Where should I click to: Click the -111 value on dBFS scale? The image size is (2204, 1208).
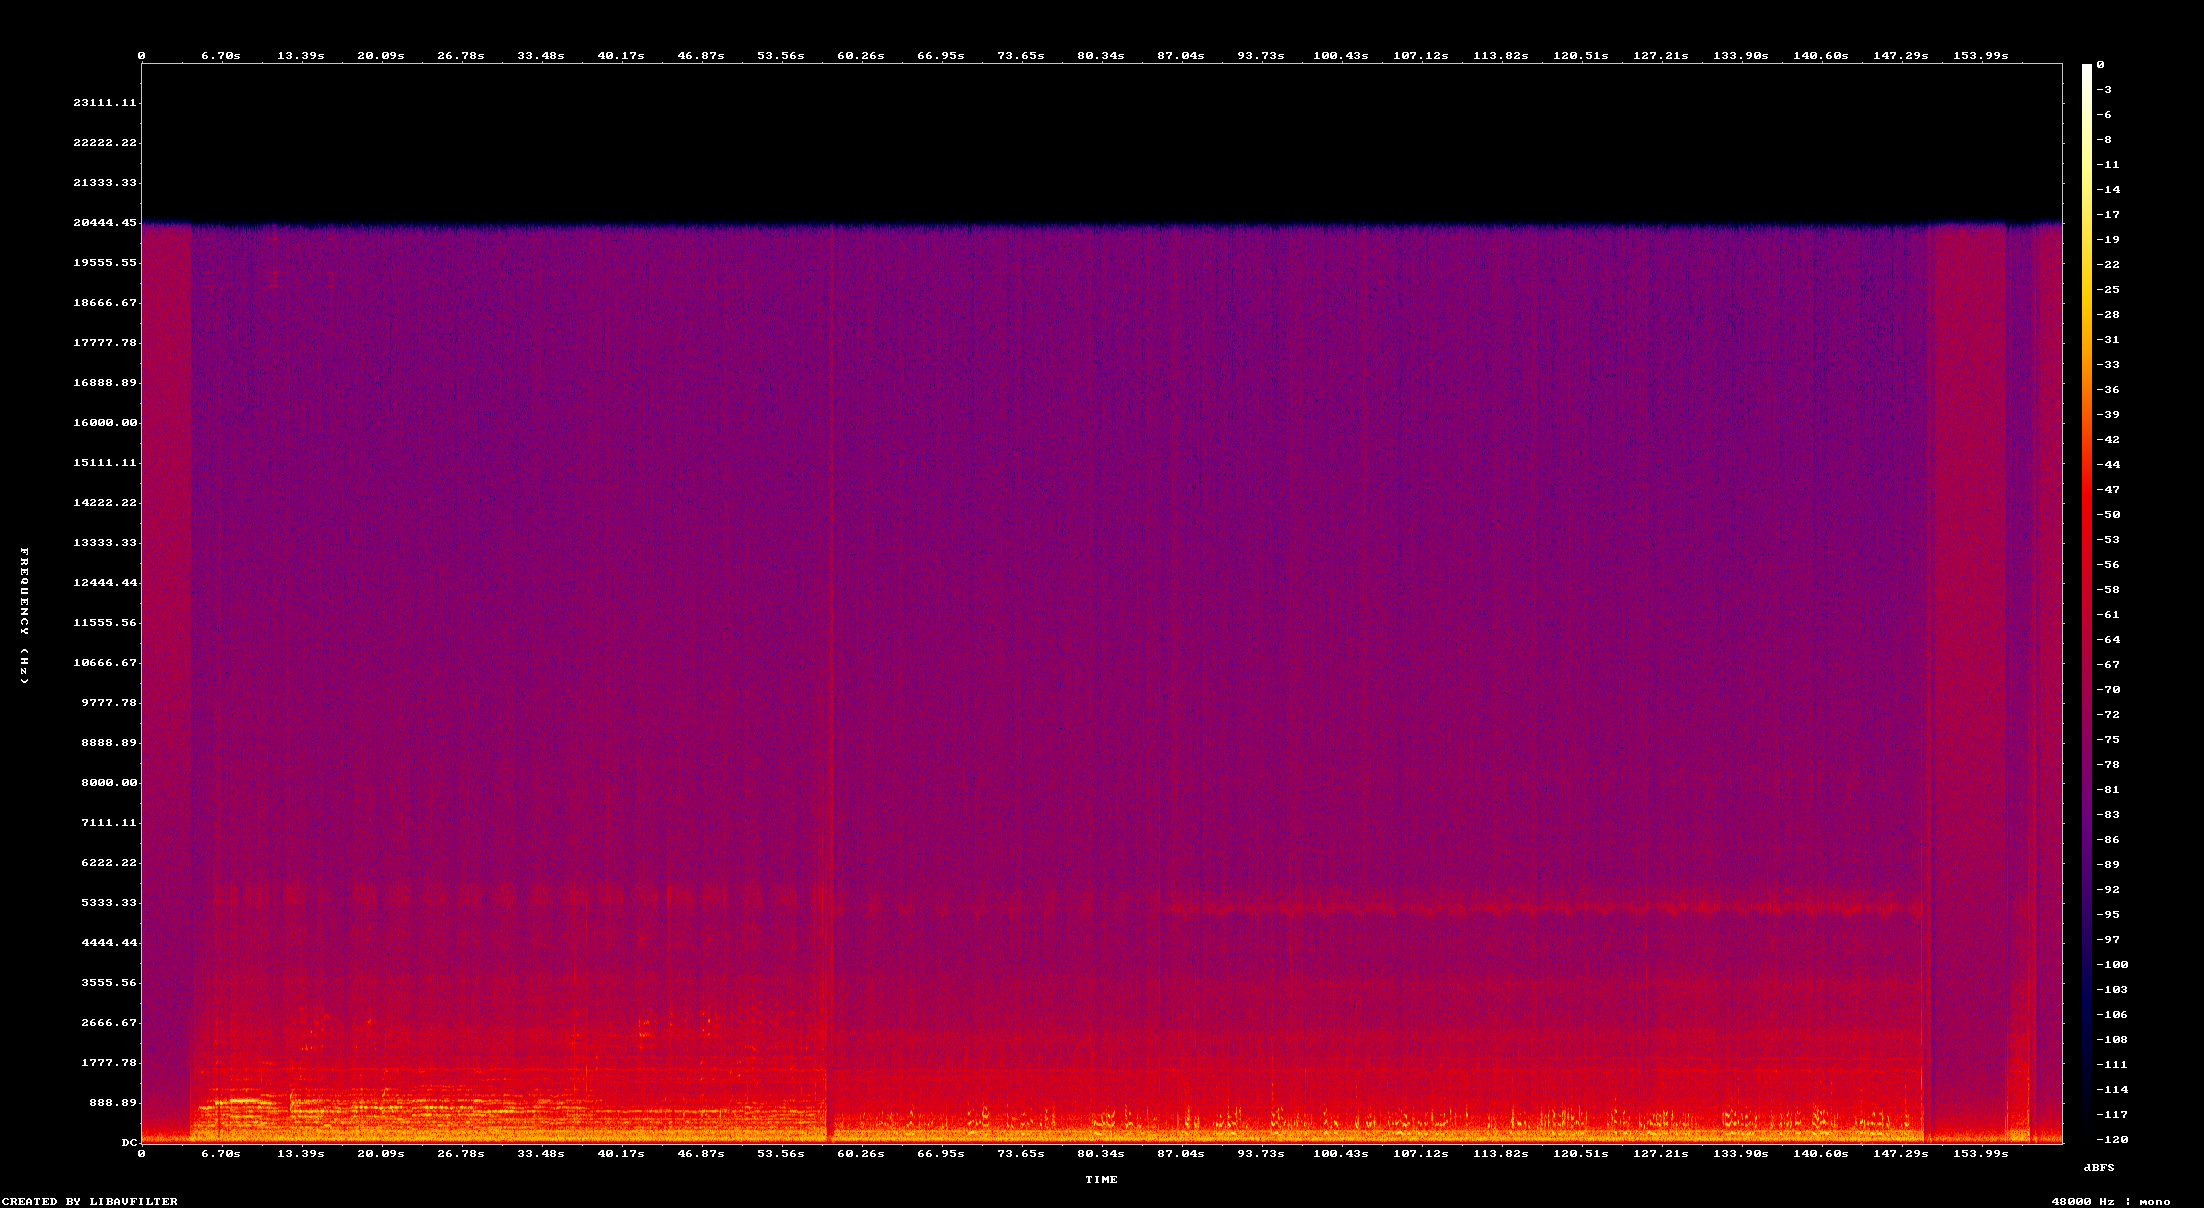coord(2112,1065)
